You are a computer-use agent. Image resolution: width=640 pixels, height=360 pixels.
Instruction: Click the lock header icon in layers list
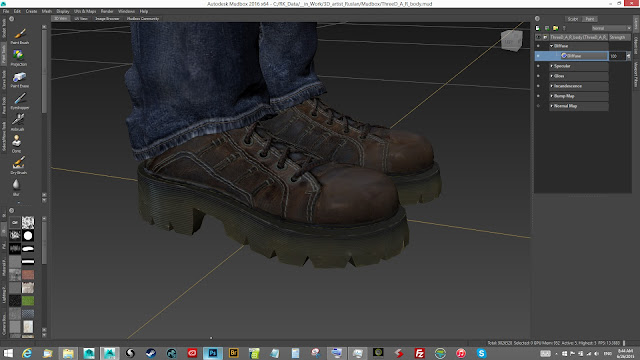pyautogui.click(x=545, y=37)
